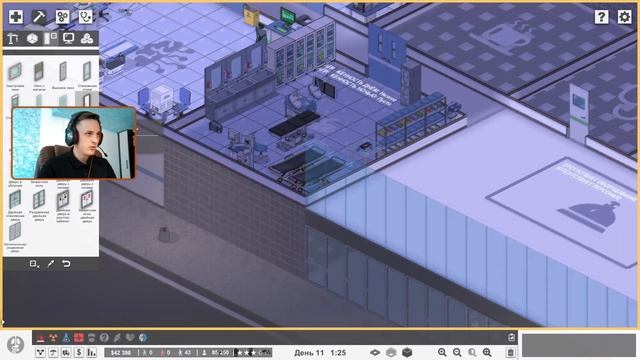Open the settings gear
The height and width of the screenshot is (360, 640).
[x=624, y=17]
